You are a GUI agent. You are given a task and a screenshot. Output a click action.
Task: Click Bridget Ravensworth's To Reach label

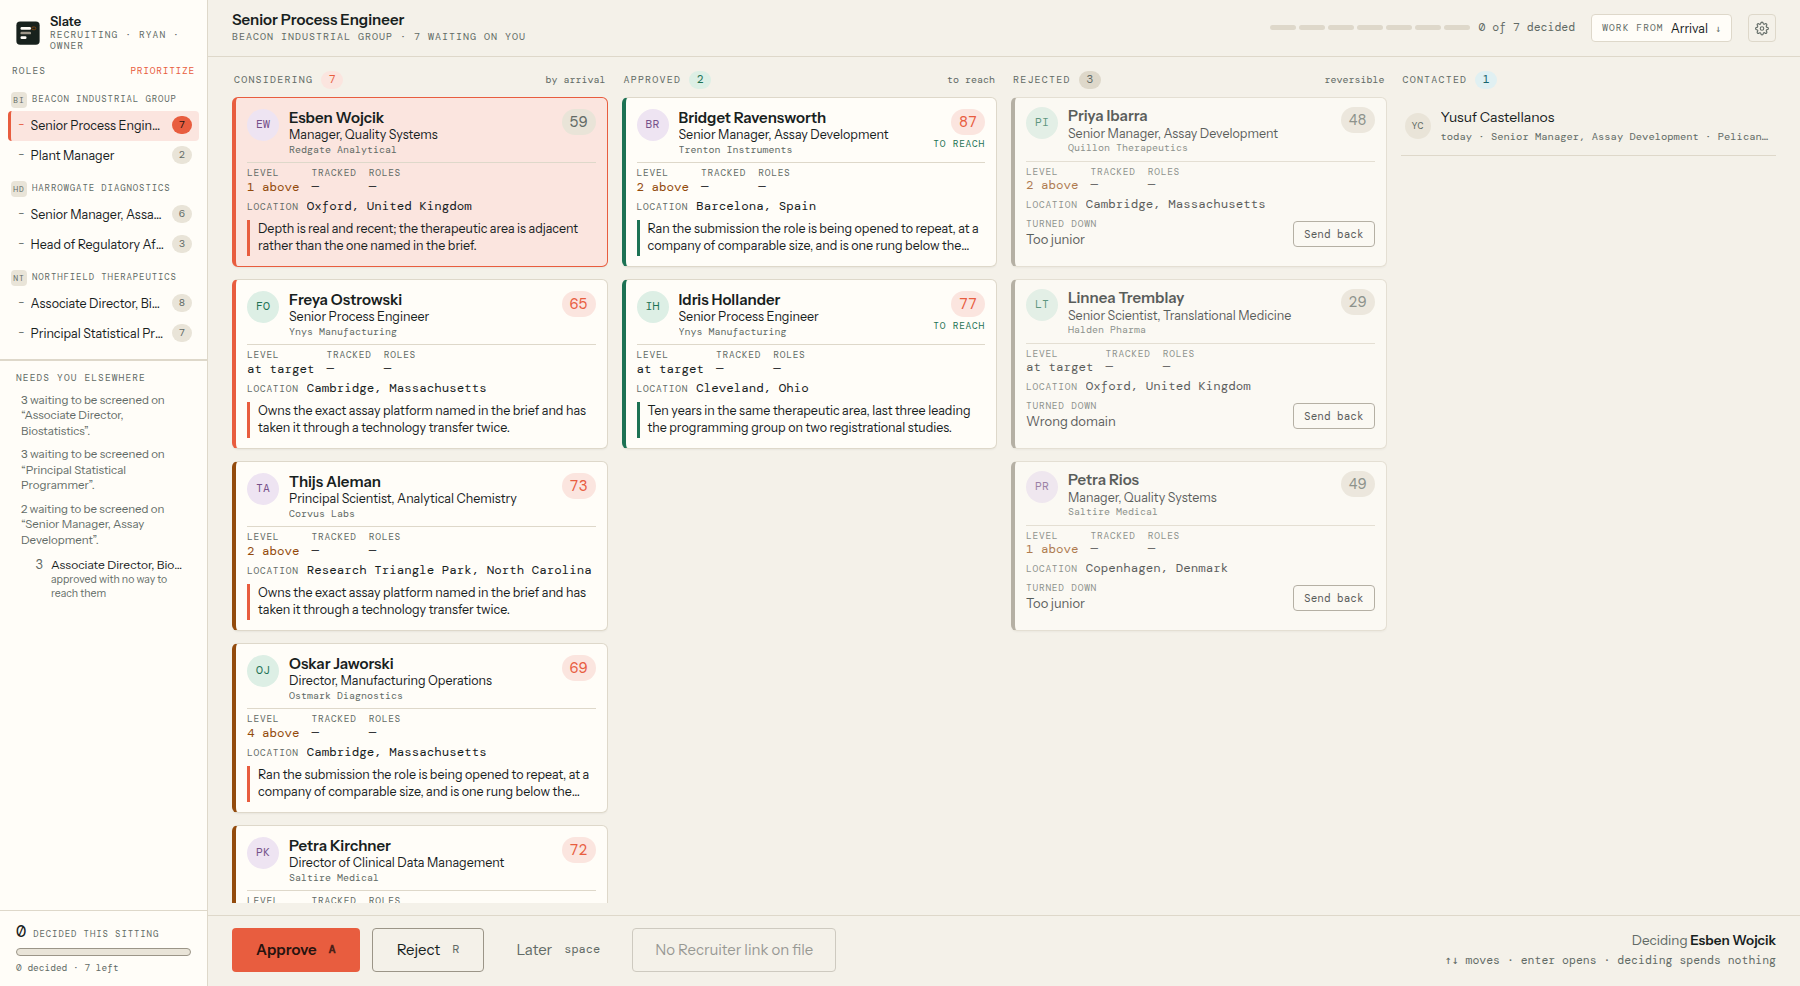(959, 144)
